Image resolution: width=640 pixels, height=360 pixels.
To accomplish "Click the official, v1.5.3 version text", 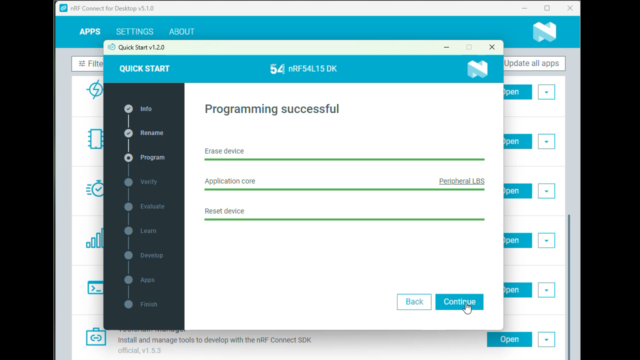I will pyautogui.click(x=139, y=350).
